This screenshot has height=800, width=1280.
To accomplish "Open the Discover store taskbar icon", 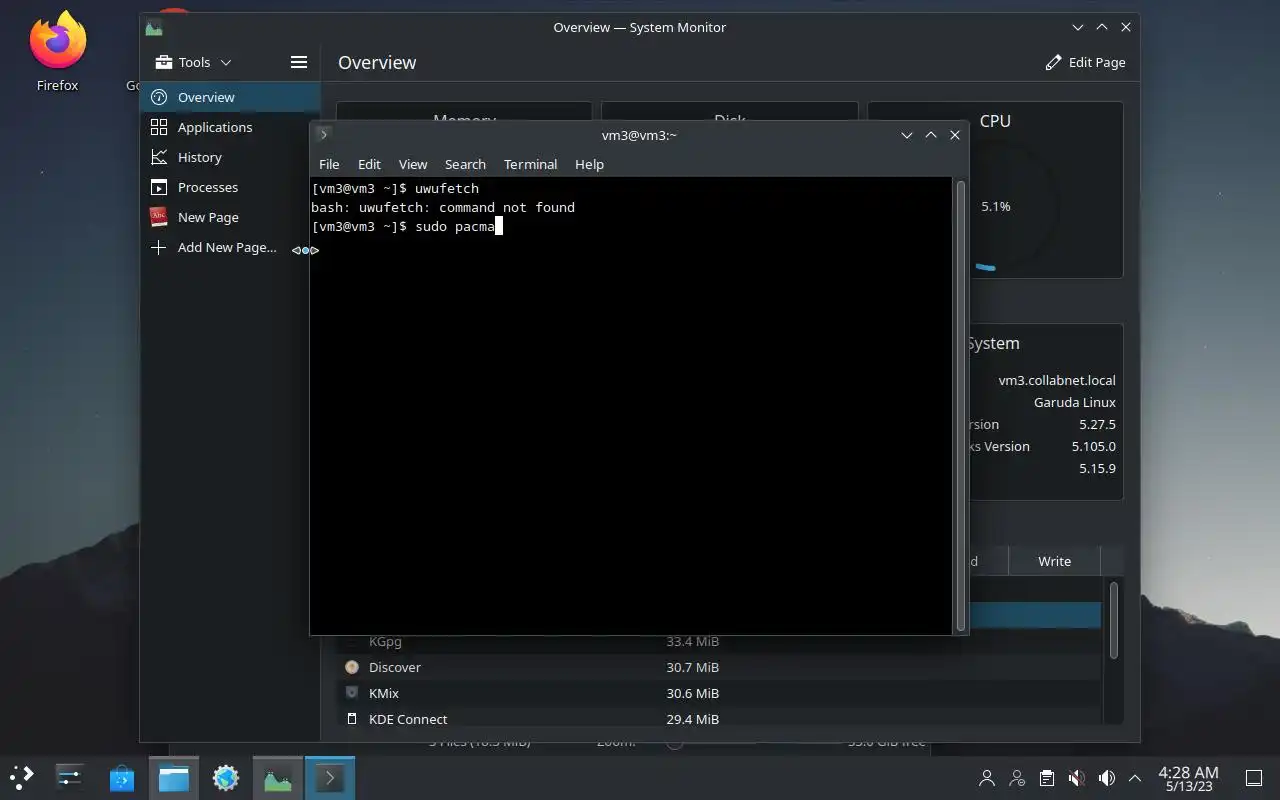I will tap(122, 777).
